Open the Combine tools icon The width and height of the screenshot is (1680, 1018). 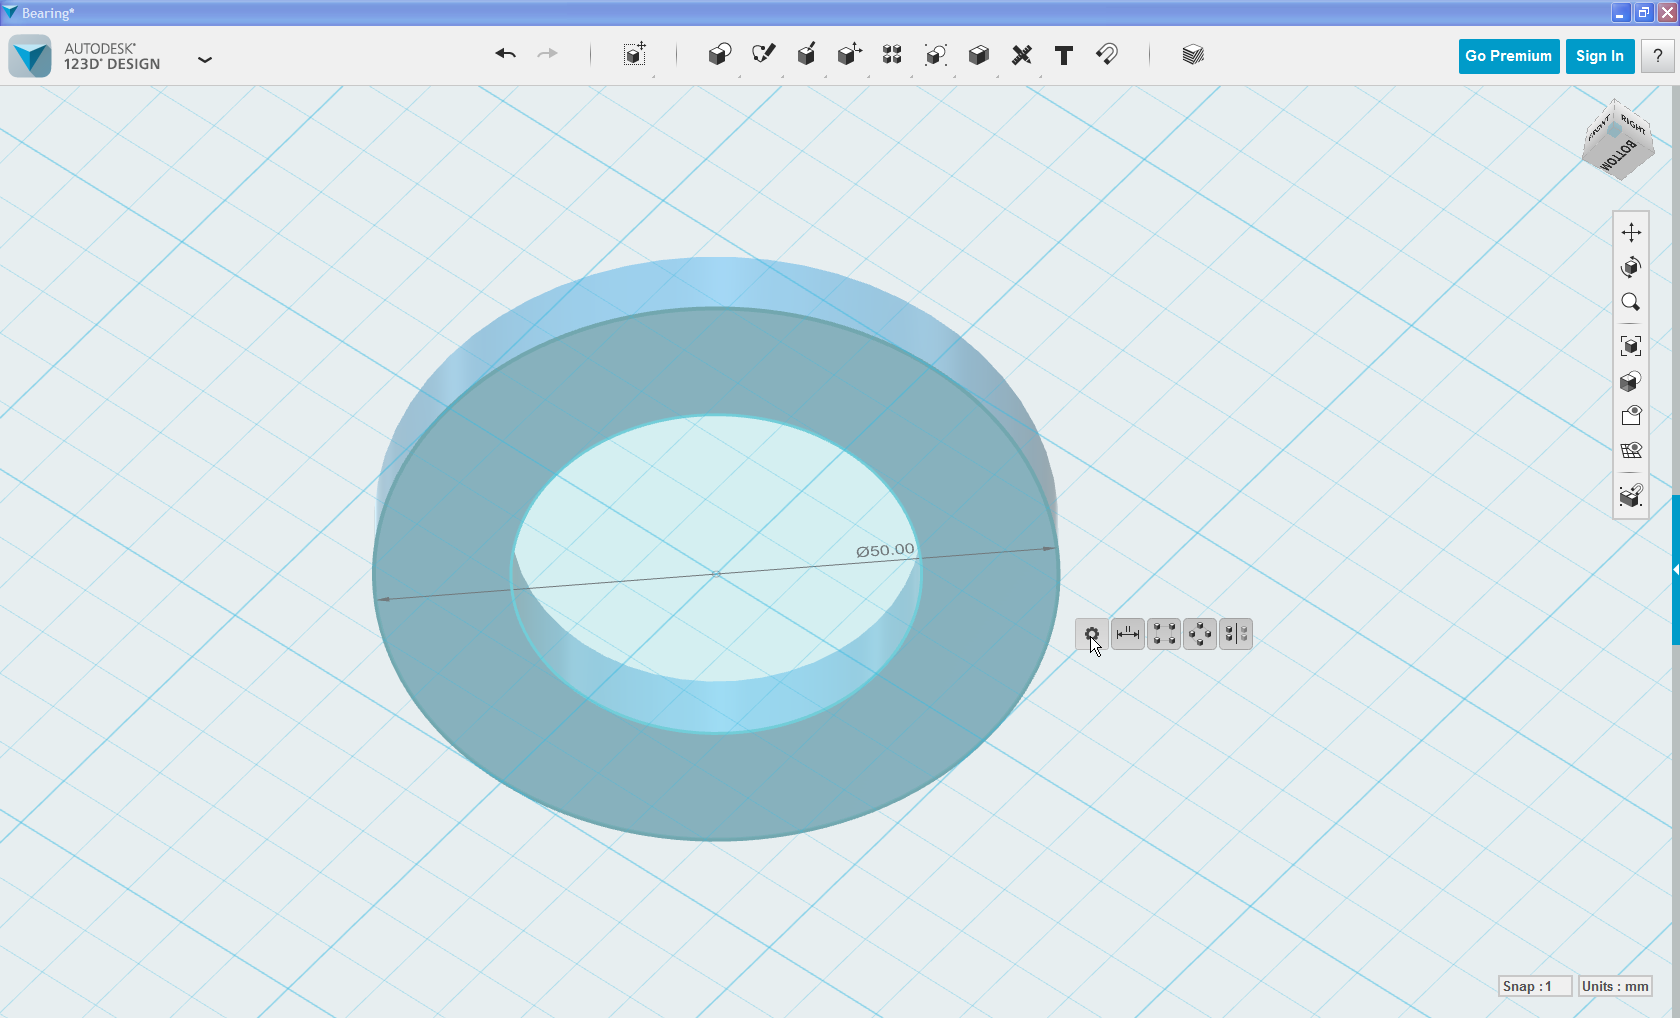pyautogui.click(x=978, y=55)
